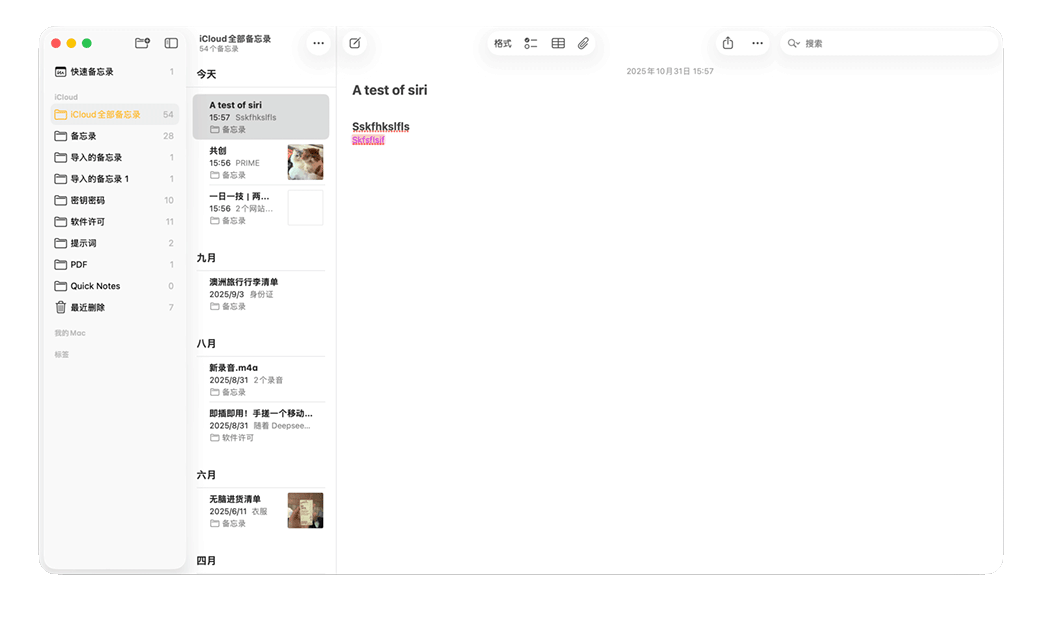Select 快速备忘录 in the sidebar
The height and width of the screenshot is (624, 1040).
(92, 72)
